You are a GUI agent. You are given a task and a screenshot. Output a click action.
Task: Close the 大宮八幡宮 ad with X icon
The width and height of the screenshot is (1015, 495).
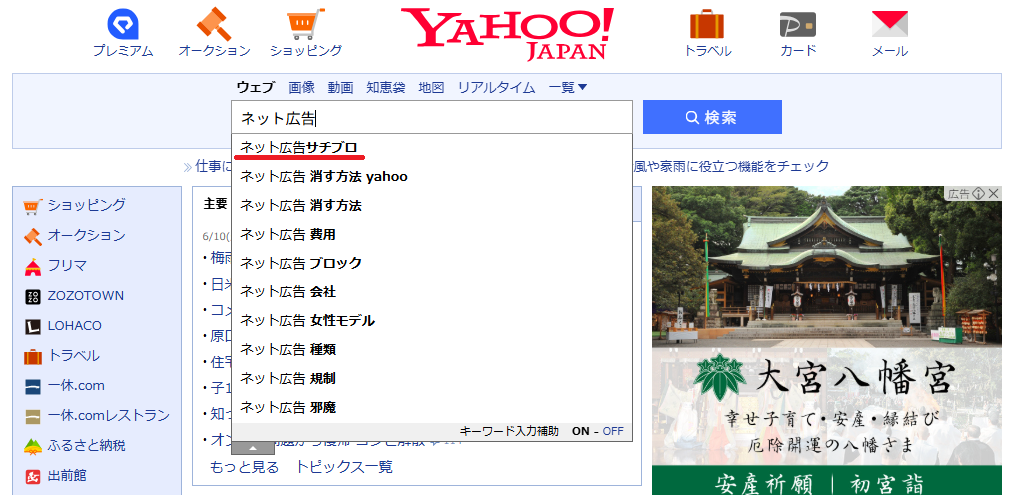(x=994, y=193)
